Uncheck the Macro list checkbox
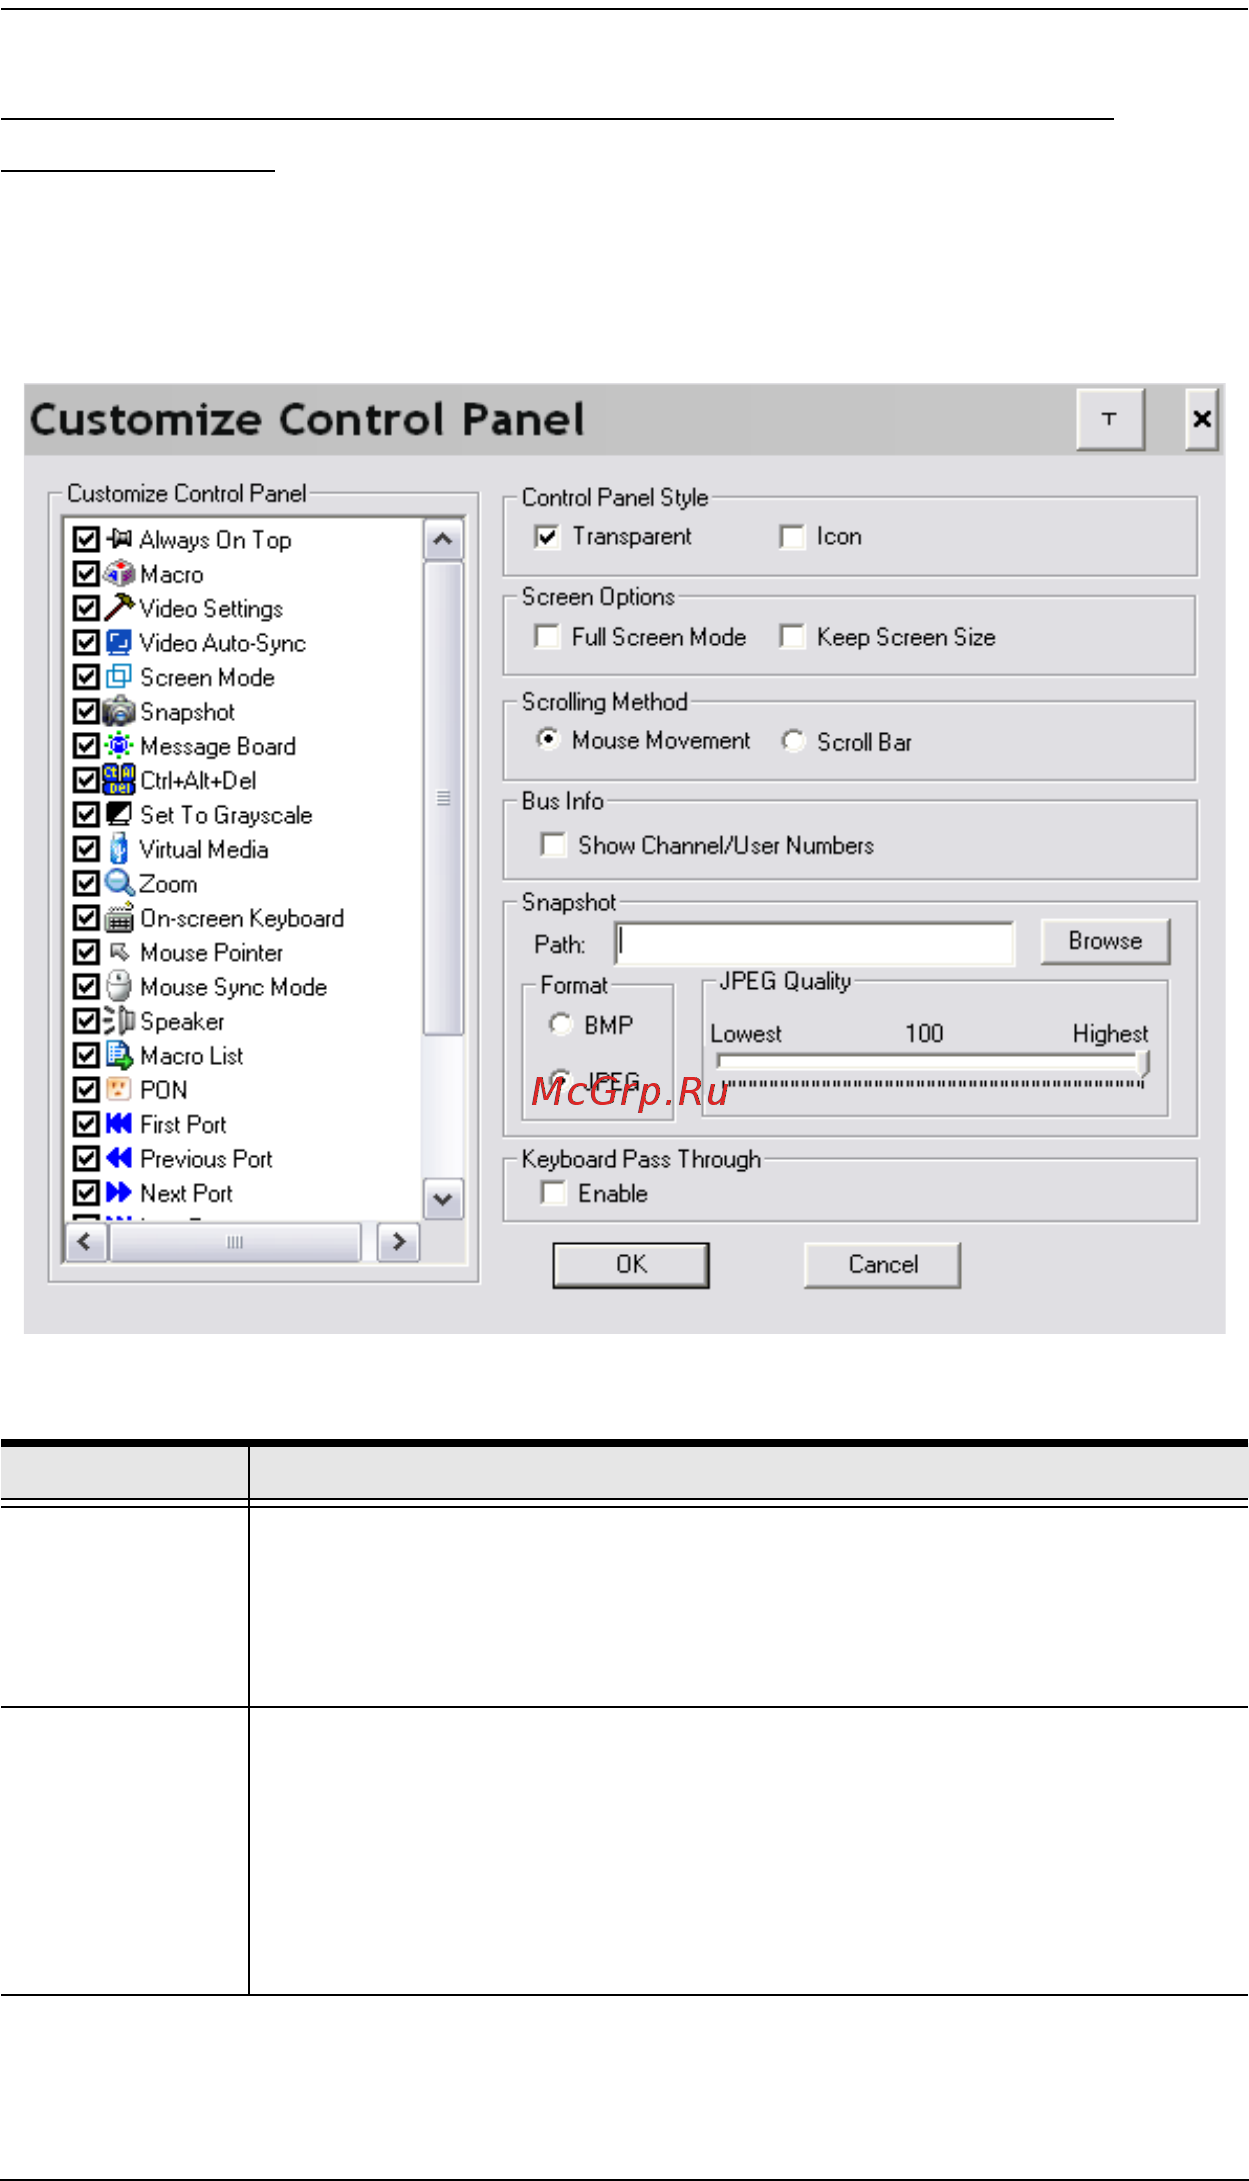Viewport: 1249px width, 2181px height. coord(87,574)
